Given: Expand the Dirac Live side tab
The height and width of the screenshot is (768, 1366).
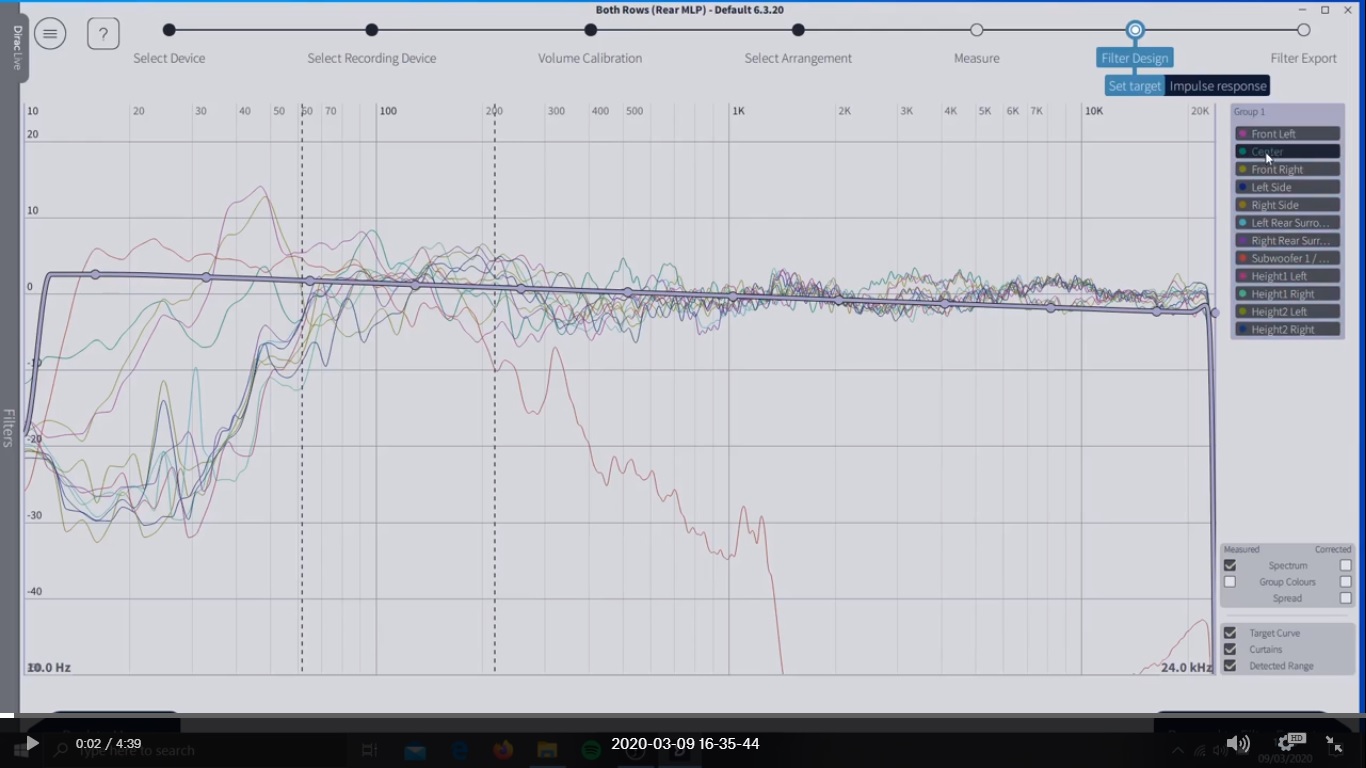Looking at the screenshot, I should (17, 47).
